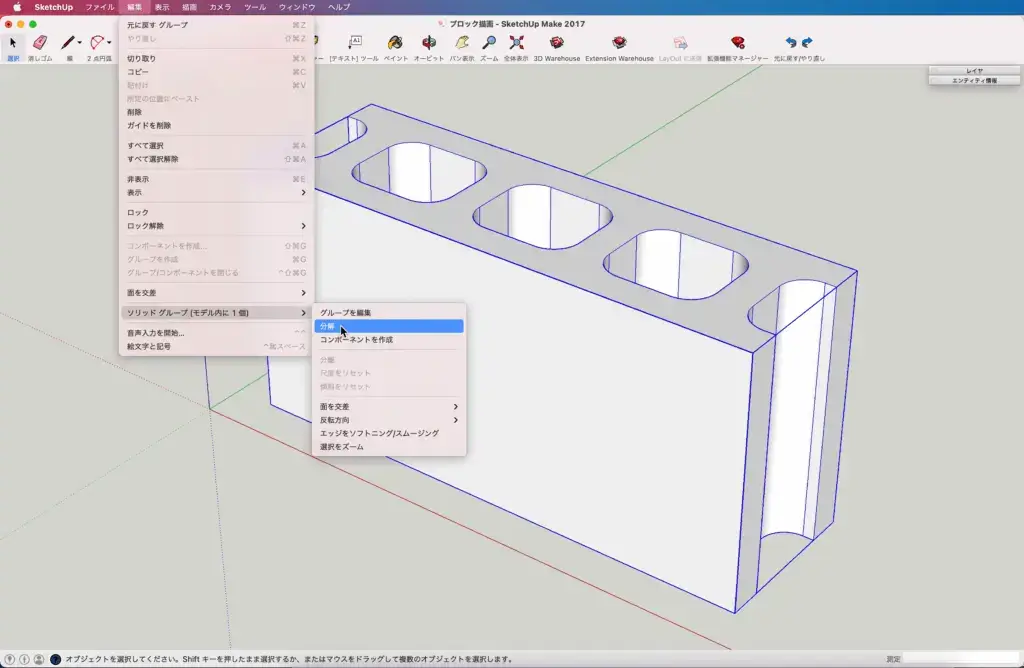Choose ガイドを削除 in the Edit menu

[x=216, y=125]
